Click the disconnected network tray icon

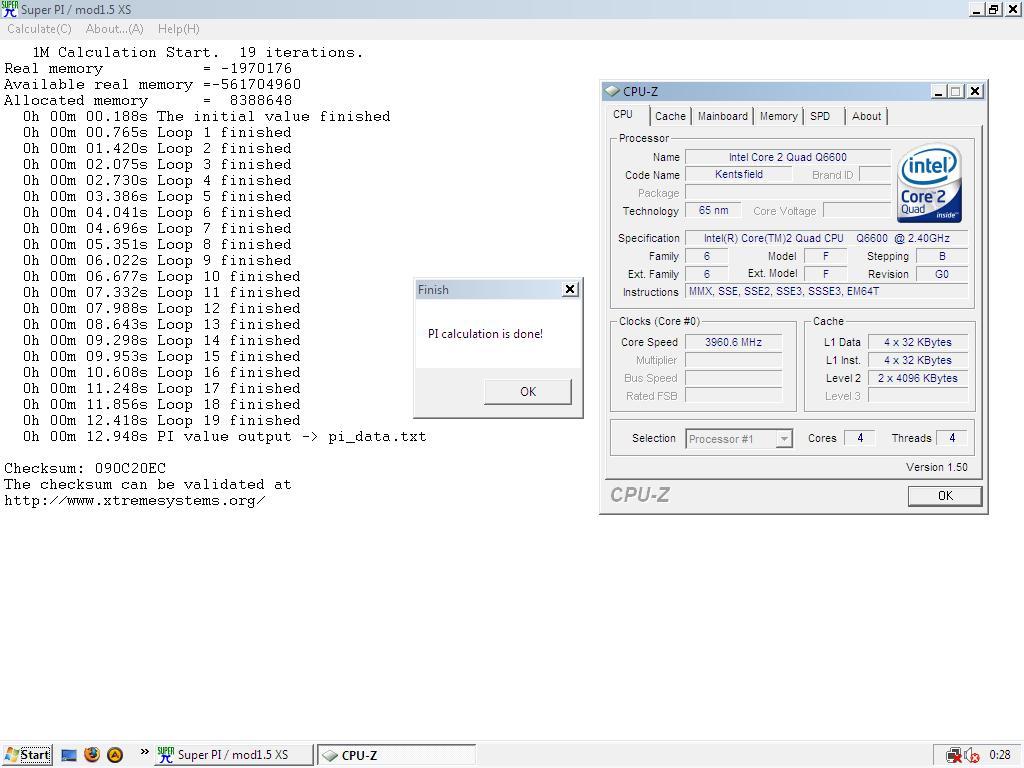(x=954, y=755)
